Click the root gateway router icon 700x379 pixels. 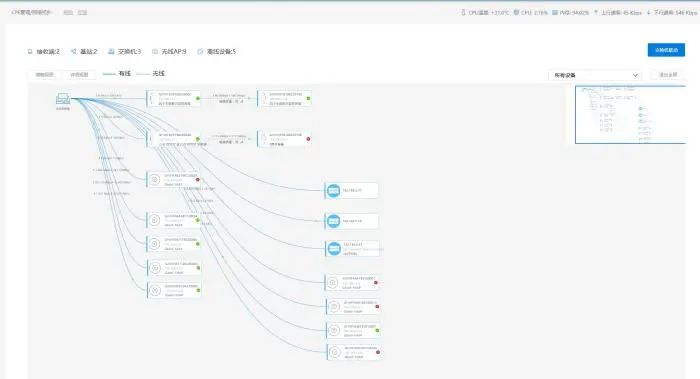(x=63, y=99)
